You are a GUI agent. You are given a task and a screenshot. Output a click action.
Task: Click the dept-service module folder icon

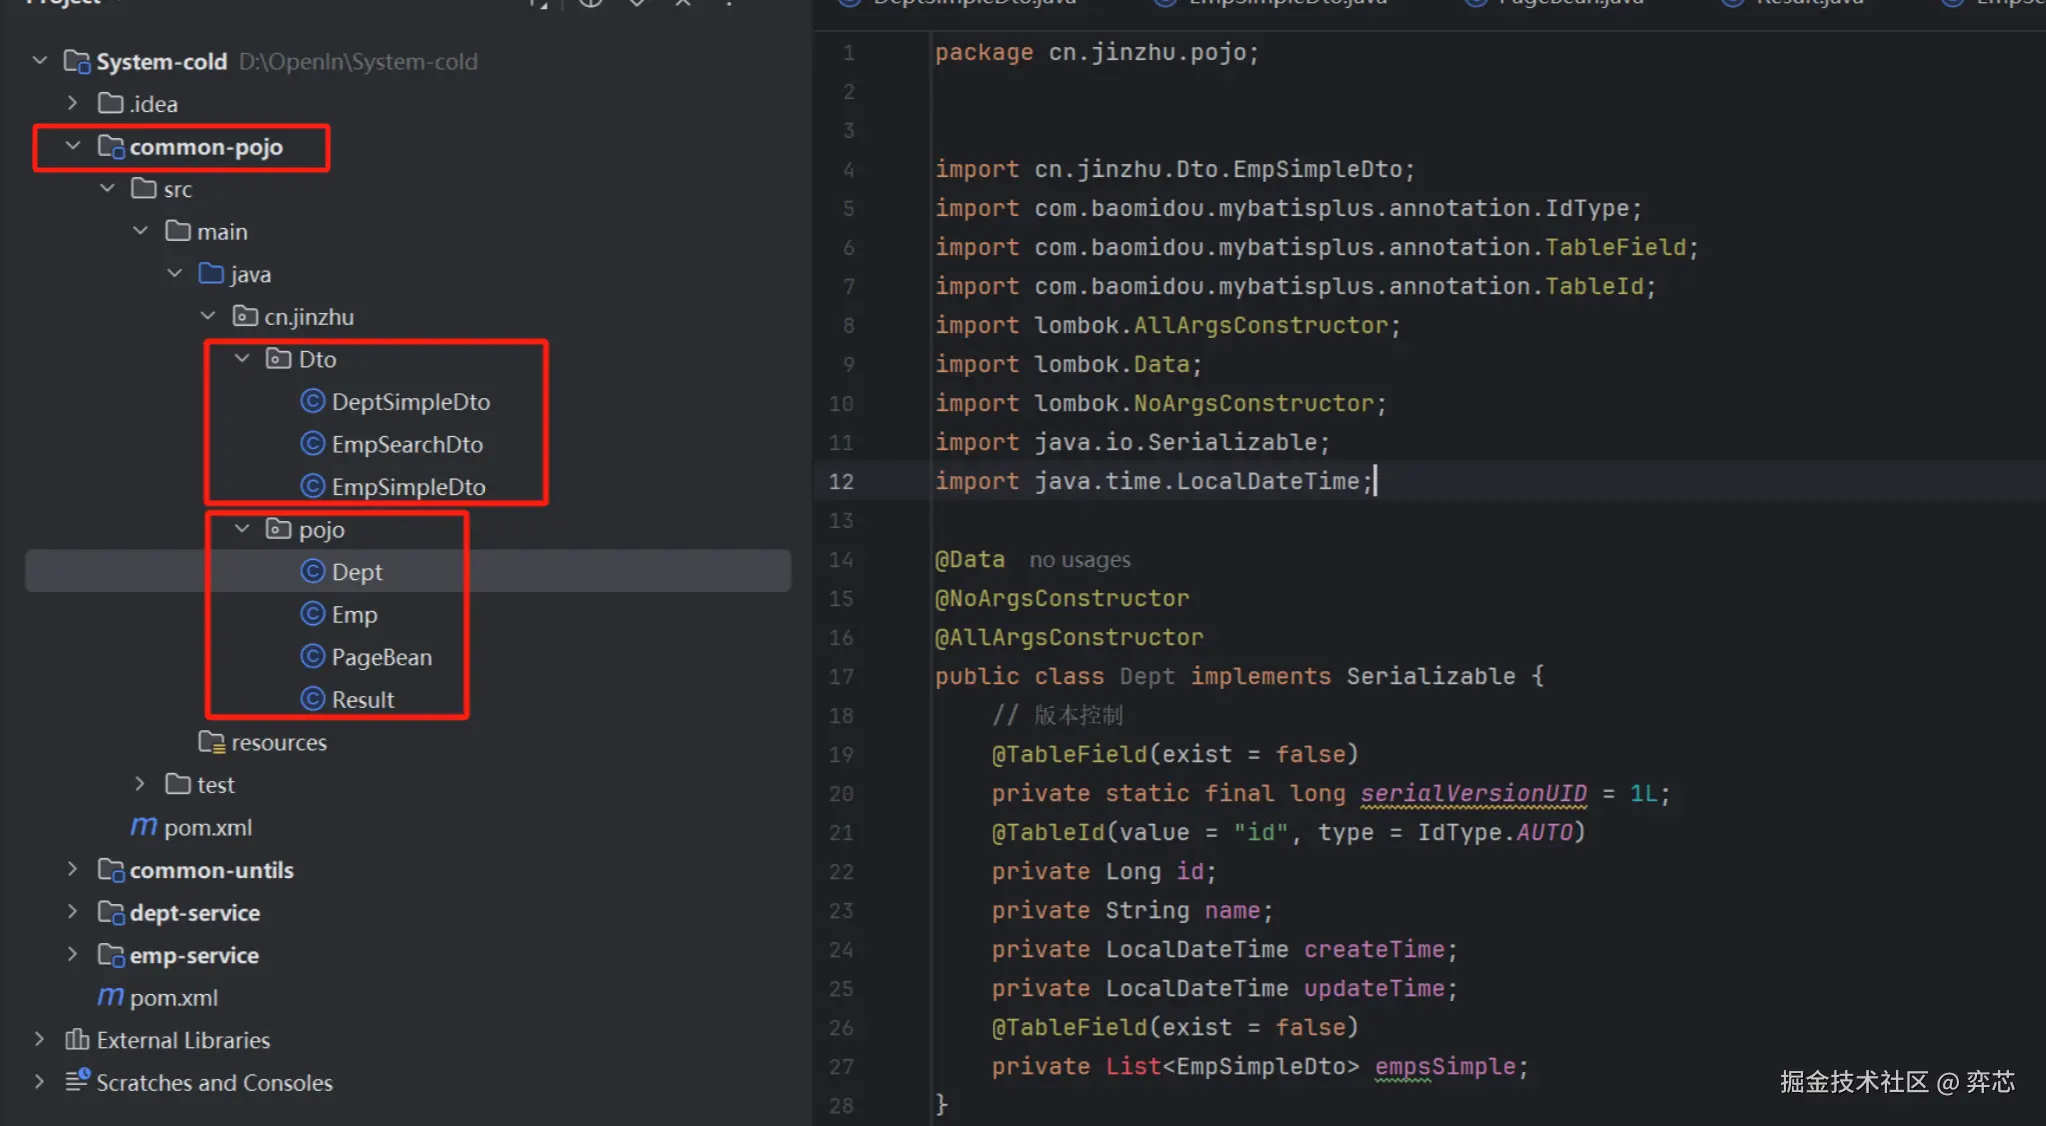click(111, 913)
